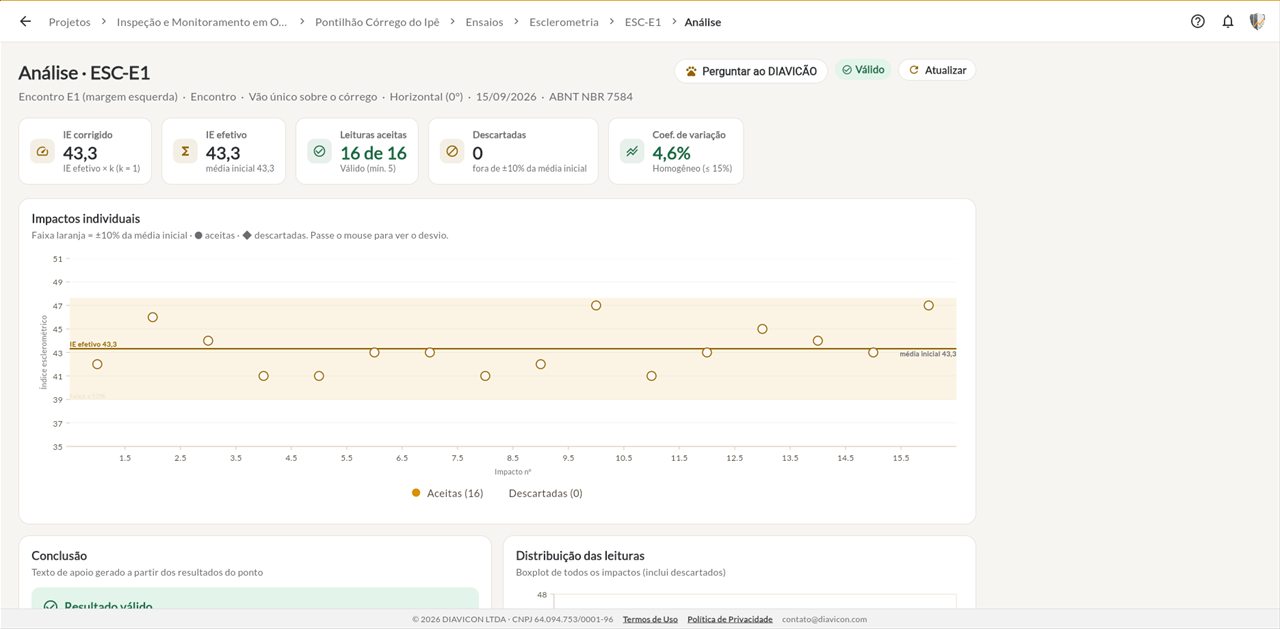Click the '16 de 16' value
Viewport: 1280px width, 629px height.
pos(373,153)
